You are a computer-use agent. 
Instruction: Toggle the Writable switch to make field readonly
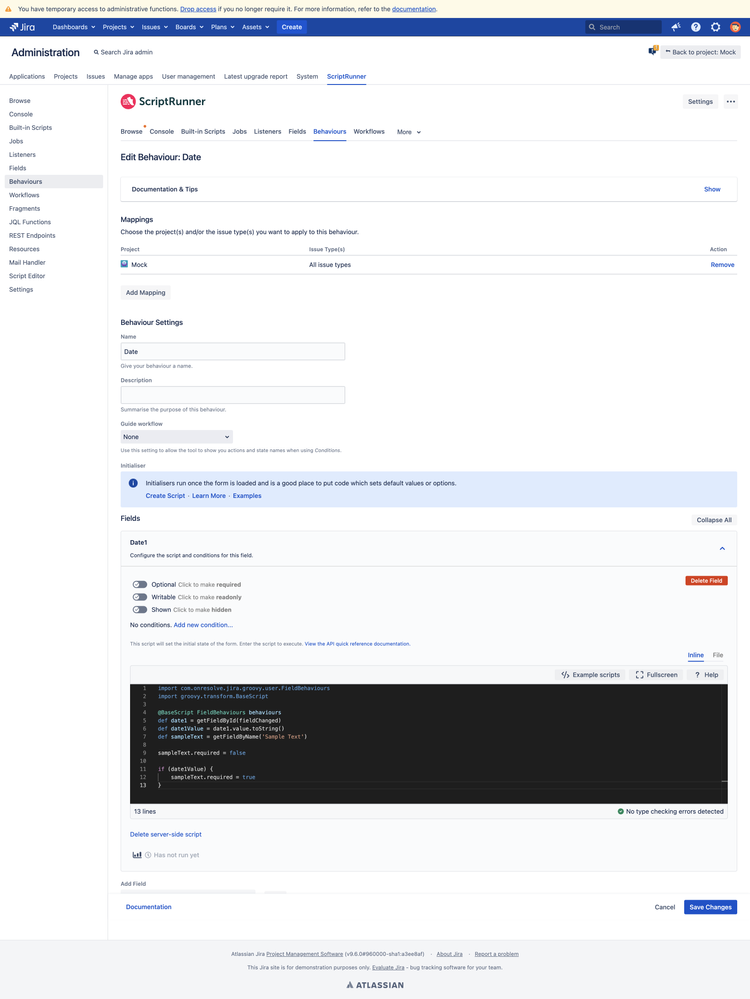[139, 597]
